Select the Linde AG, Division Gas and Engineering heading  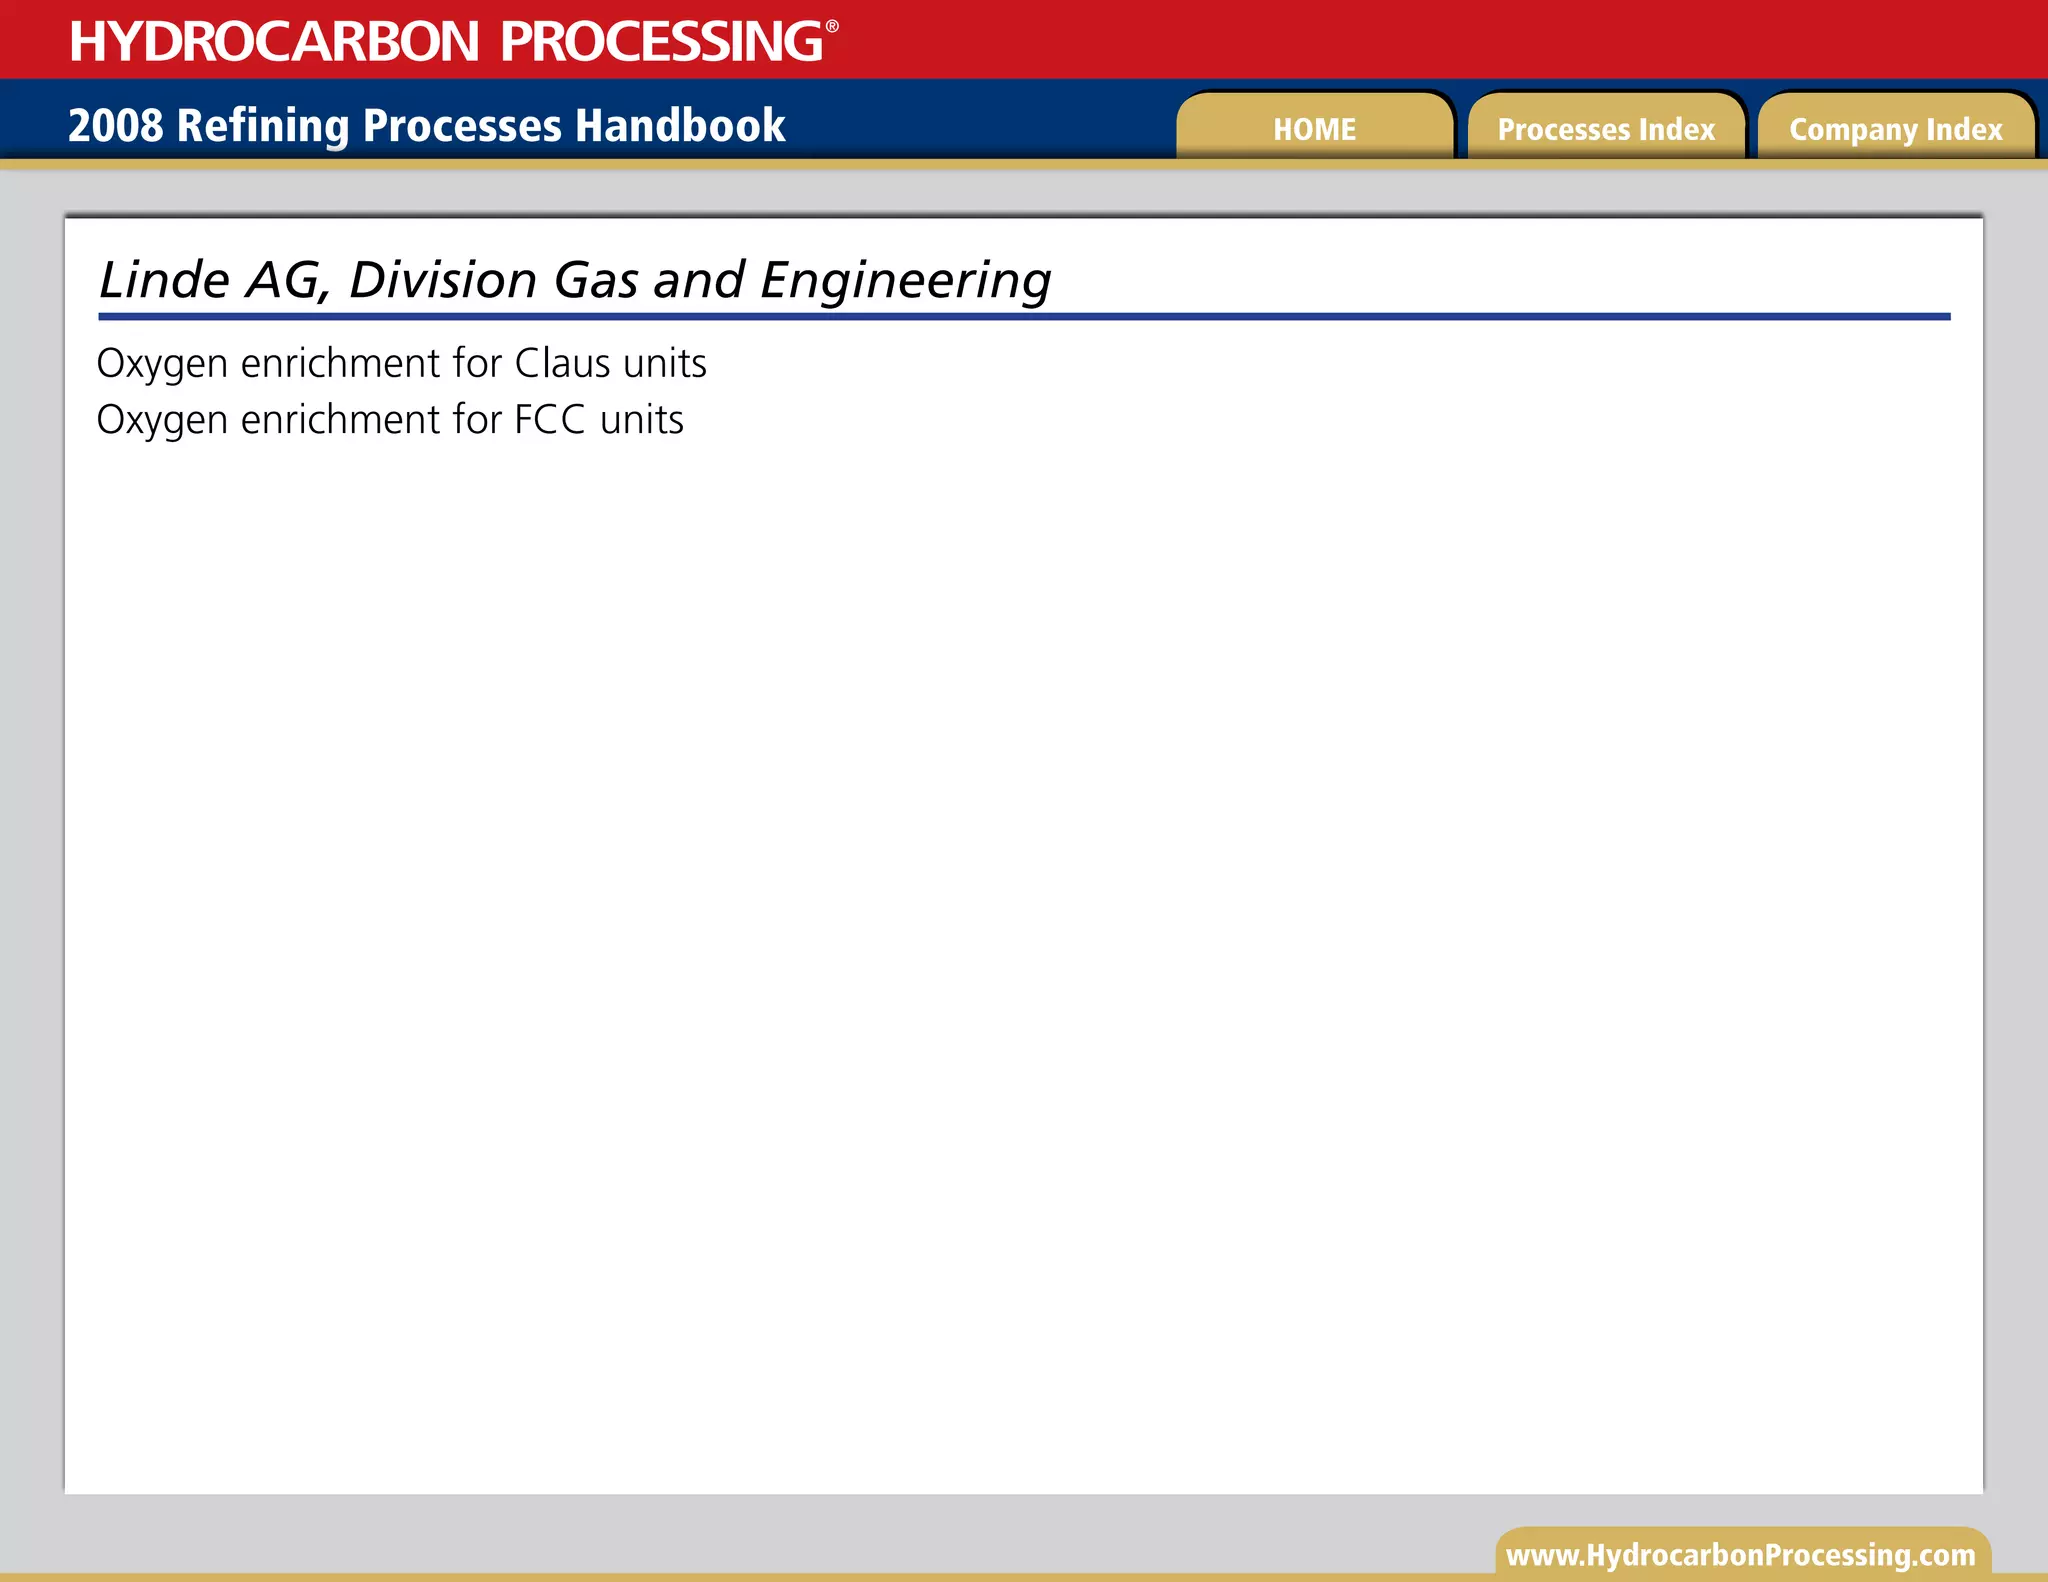[x=575, y=280]
